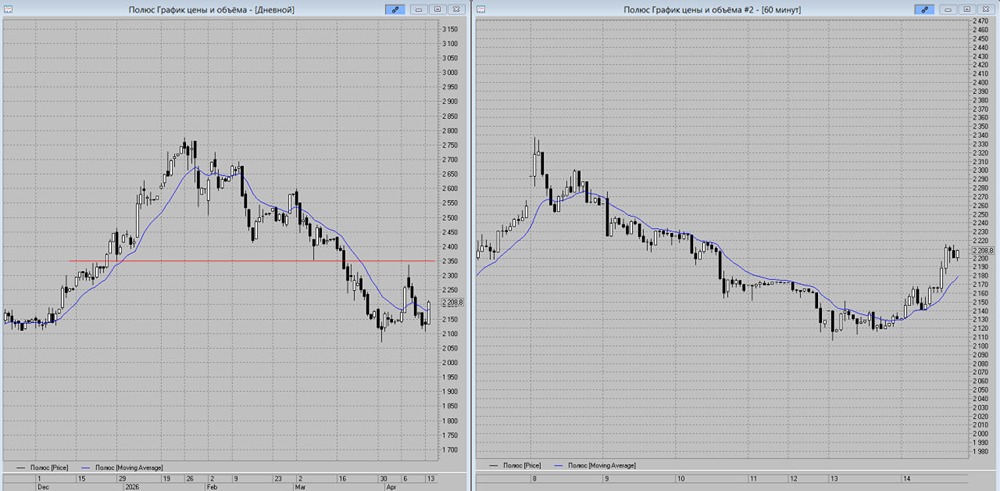Click the 2 340 price label on the 60-minute axis
This screenshot has width=1000, height=491.
[980, 135]
